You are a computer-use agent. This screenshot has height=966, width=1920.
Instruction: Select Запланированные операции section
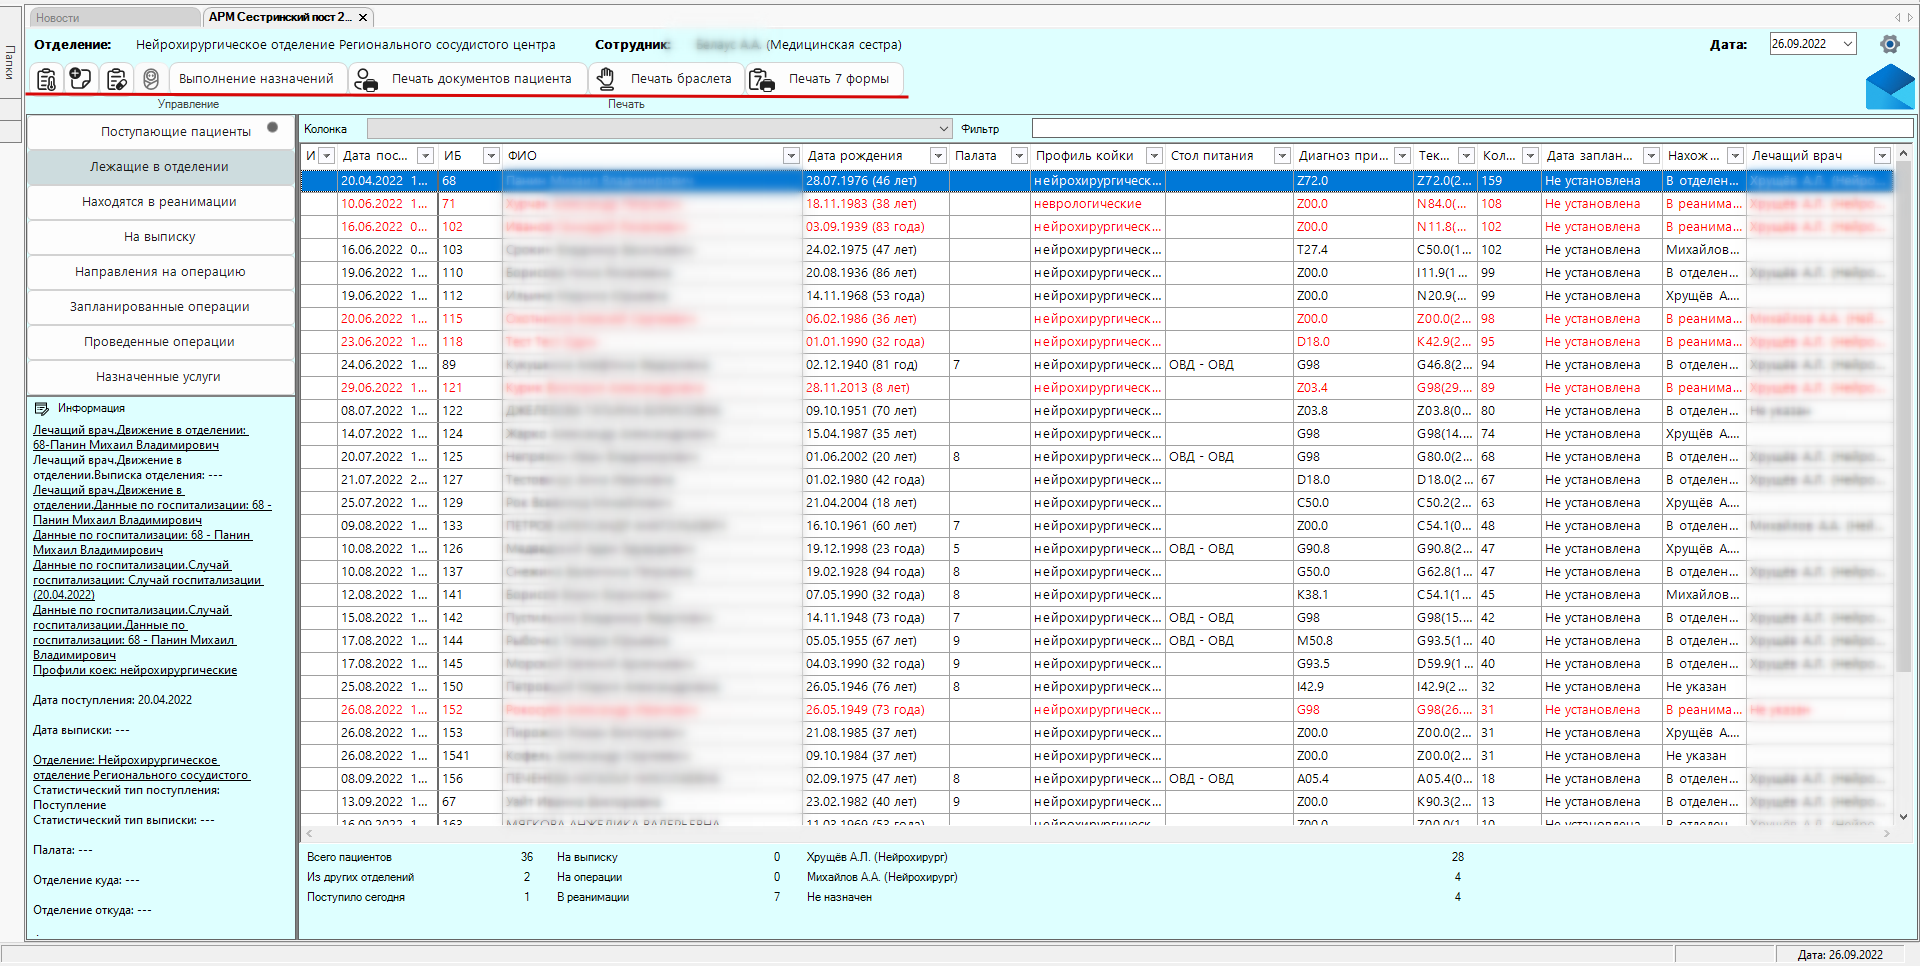click(160, 306)
